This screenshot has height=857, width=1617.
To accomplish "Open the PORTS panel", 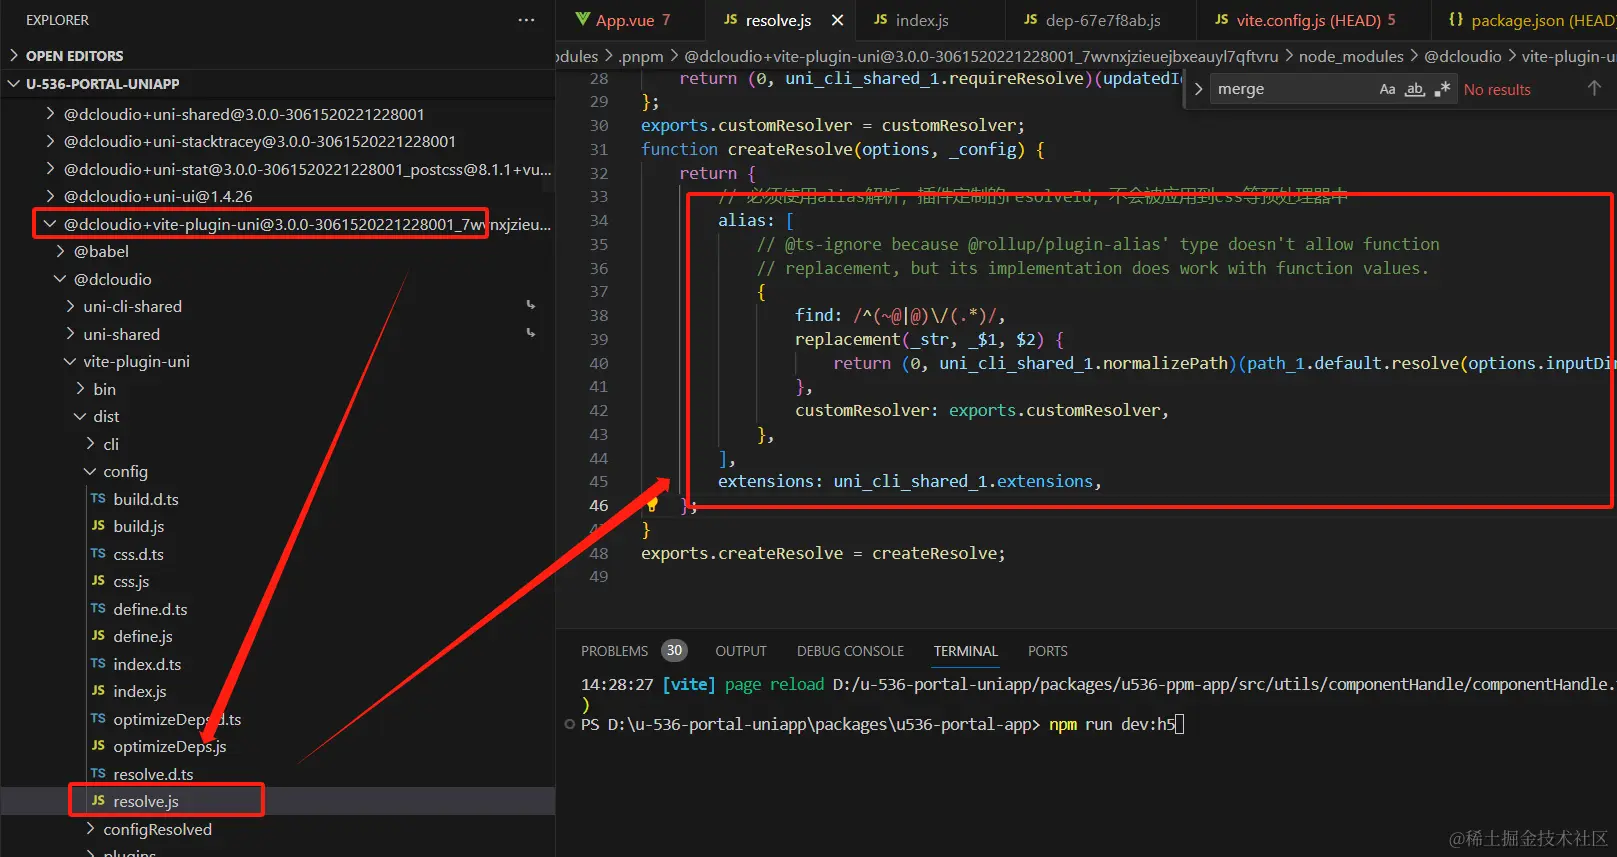I will click(1048, 651).
